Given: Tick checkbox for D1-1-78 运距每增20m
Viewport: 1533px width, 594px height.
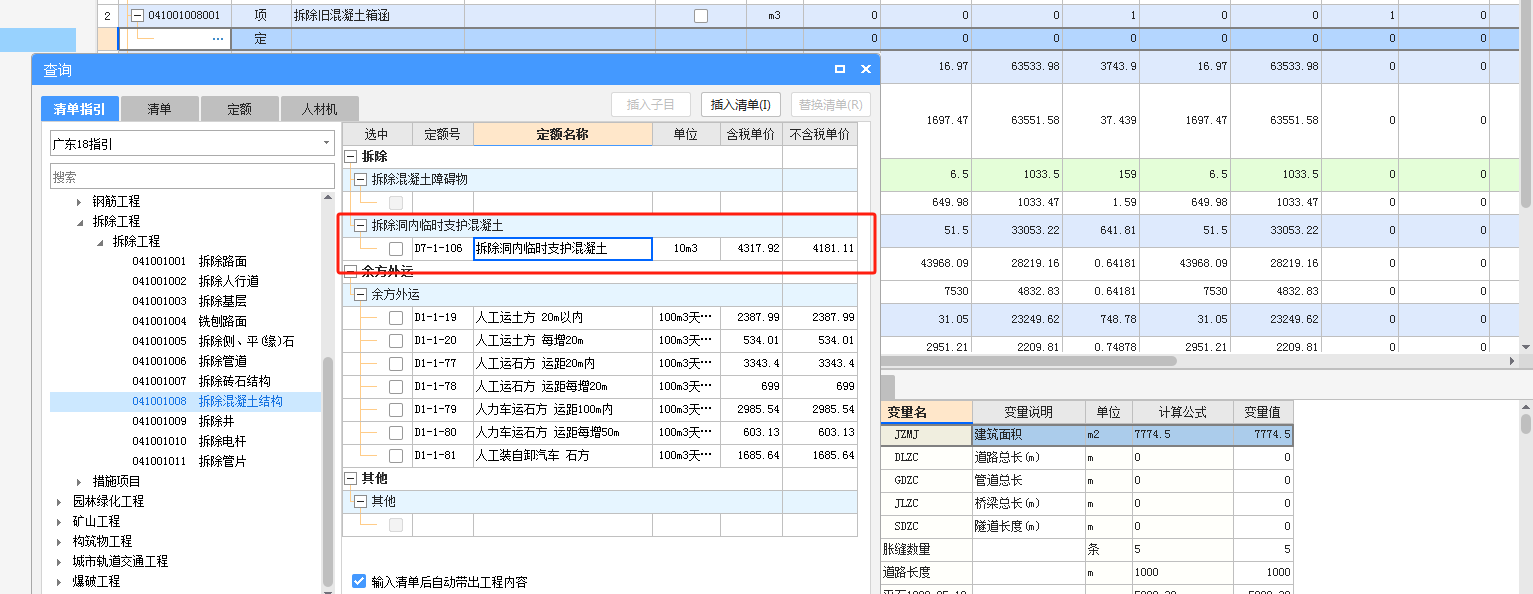Looking at the screenshot, I should [396, 386].
